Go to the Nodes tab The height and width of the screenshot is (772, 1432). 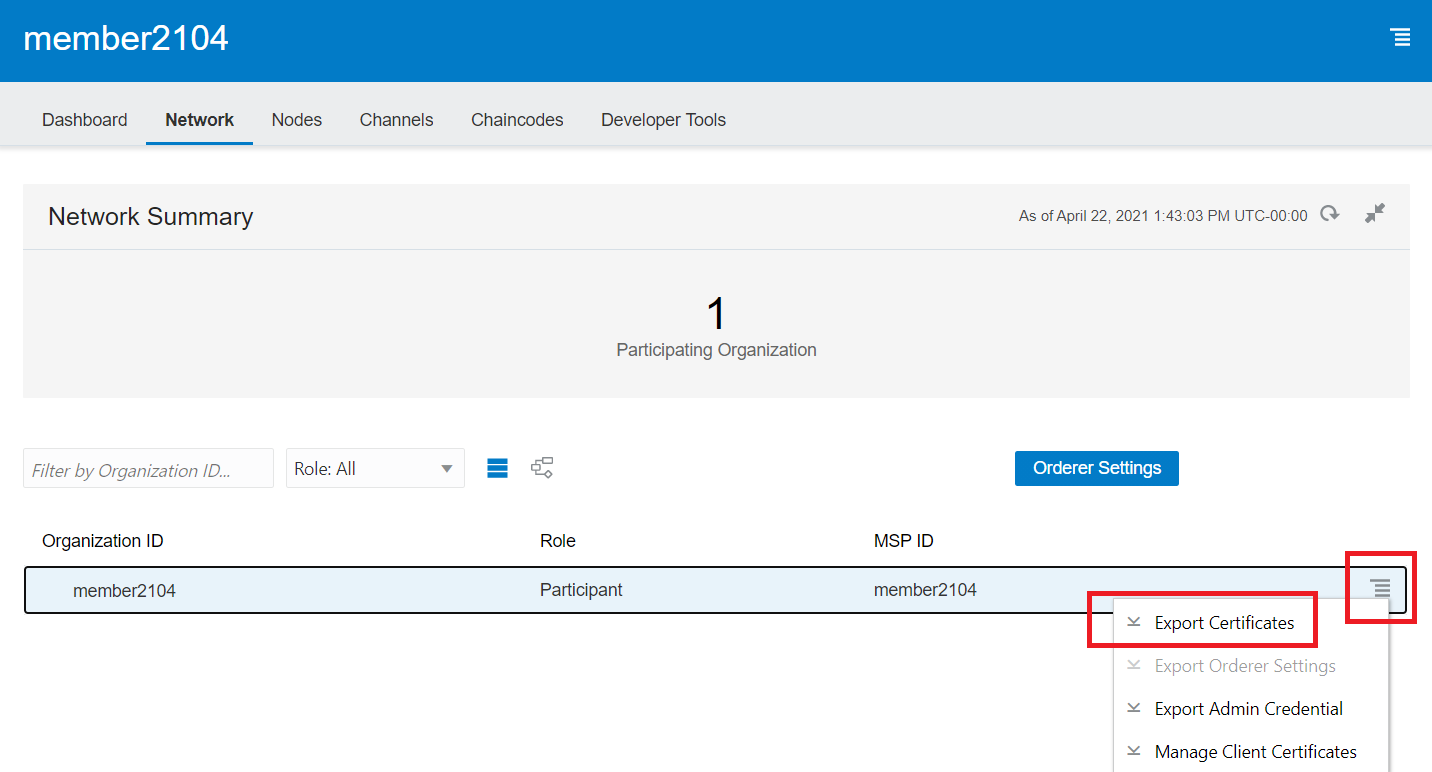[x=297, y=120]
